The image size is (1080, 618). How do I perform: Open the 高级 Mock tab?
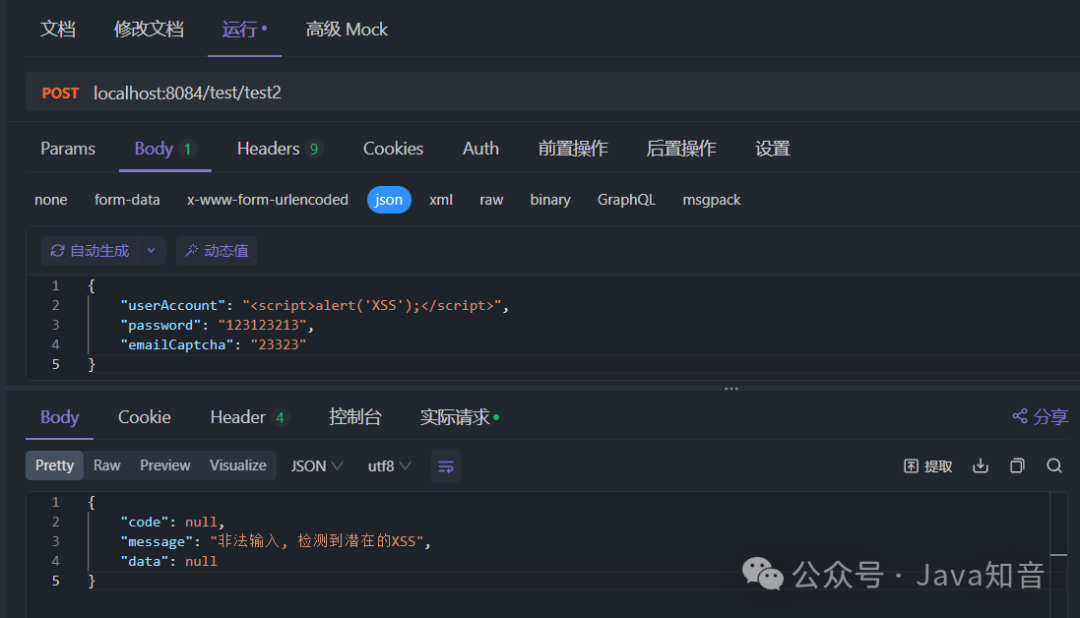coord(346,30)
